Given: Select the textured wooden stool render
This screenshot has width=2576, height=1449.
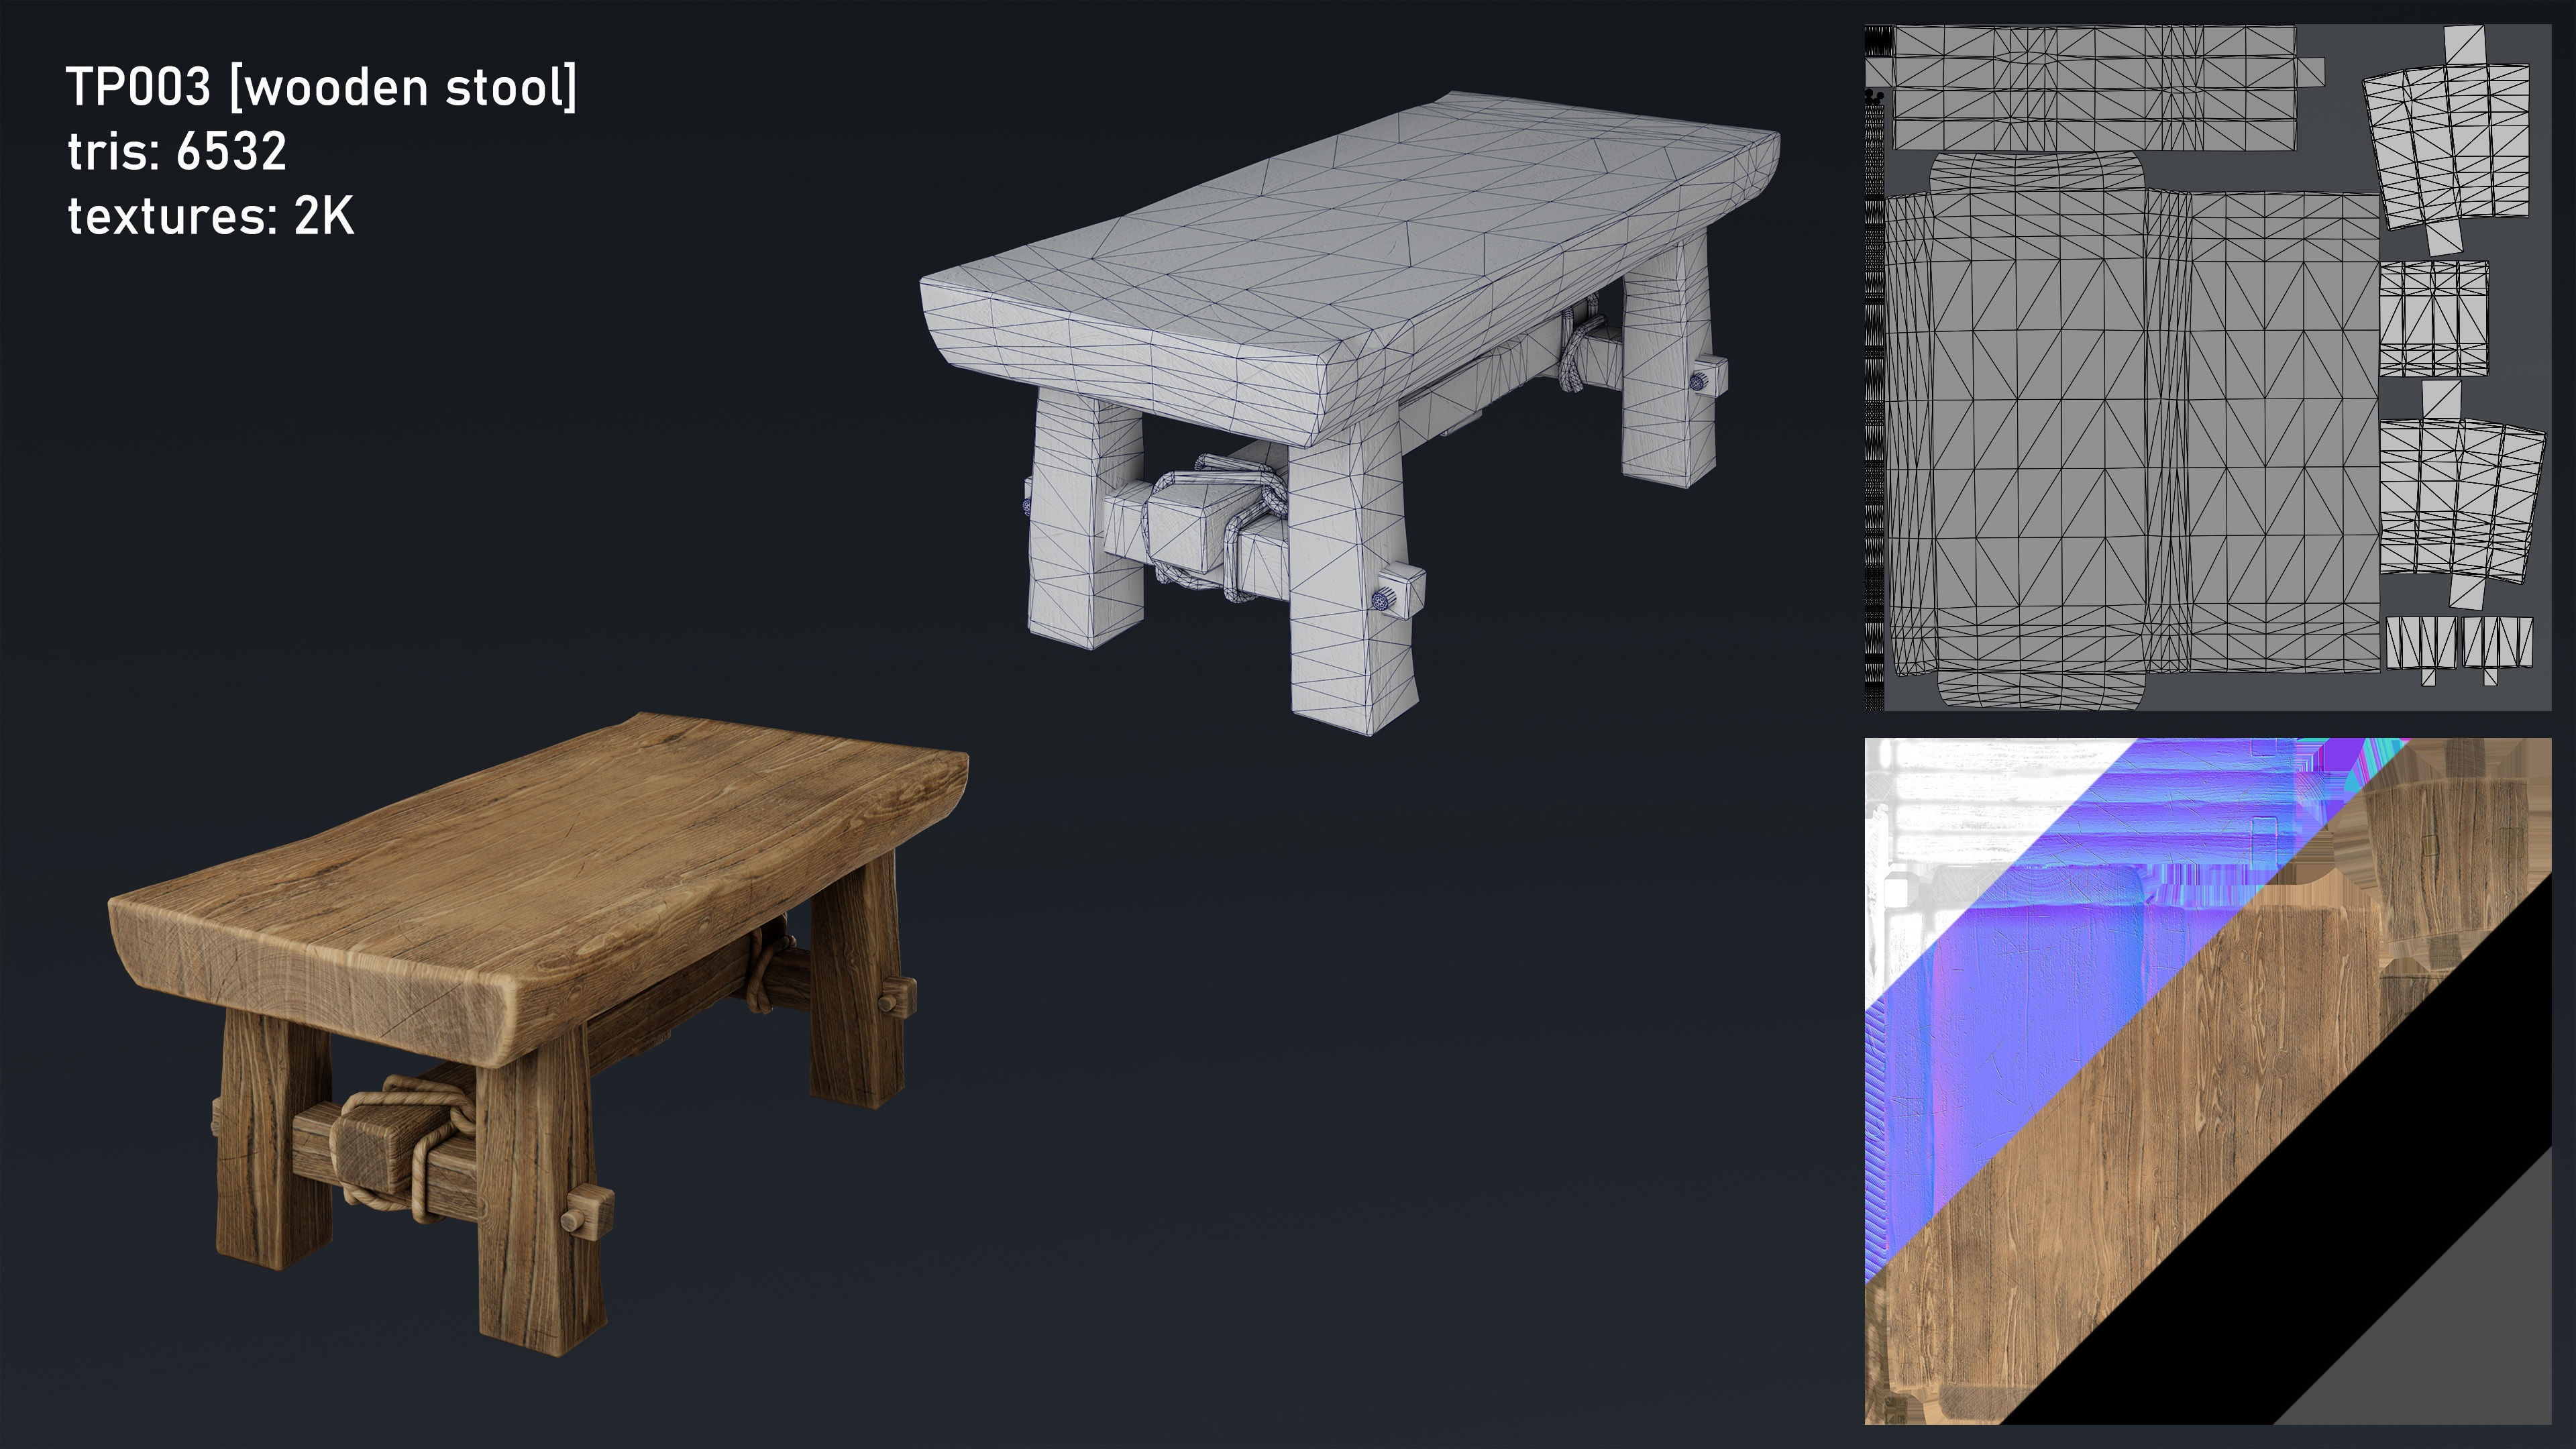Looking at the screenshot, I should pyautogui.click(x=538, y=1034).
